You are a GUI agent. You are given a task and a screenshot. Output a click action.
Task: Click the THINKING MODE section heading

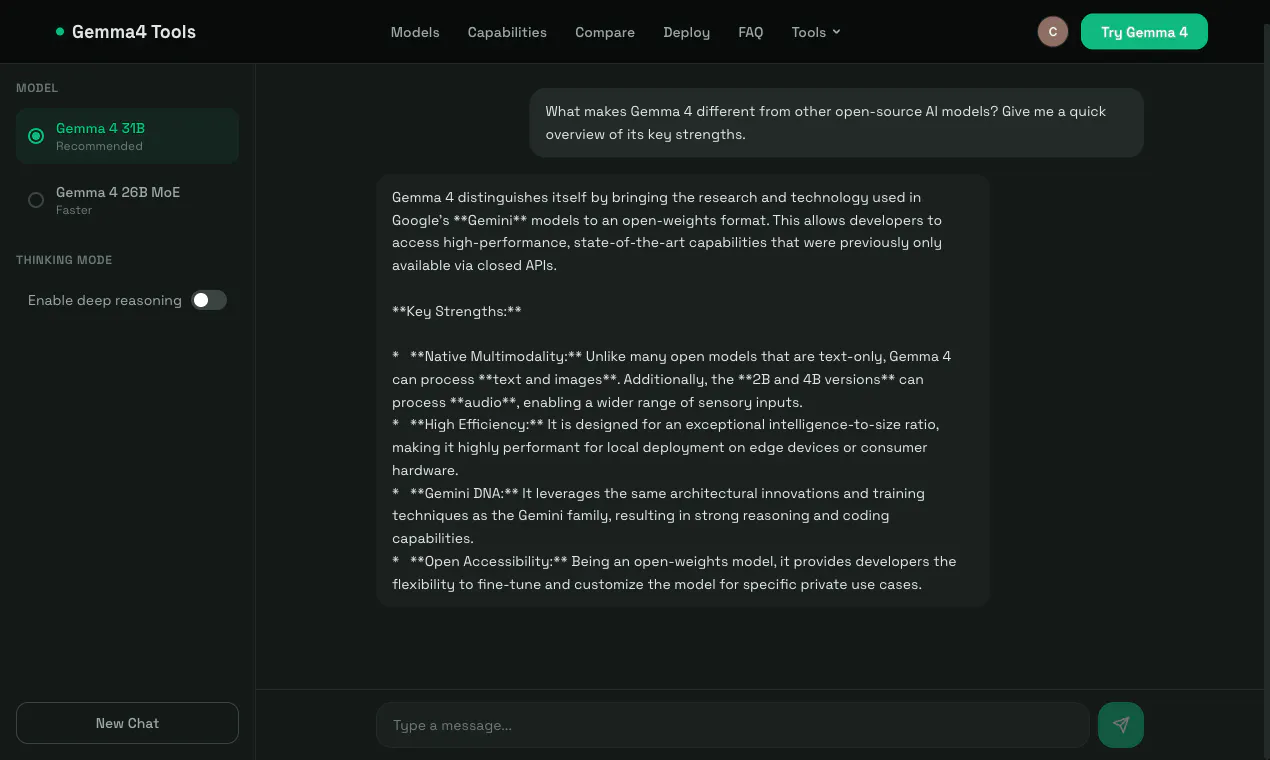coord(64,260)
